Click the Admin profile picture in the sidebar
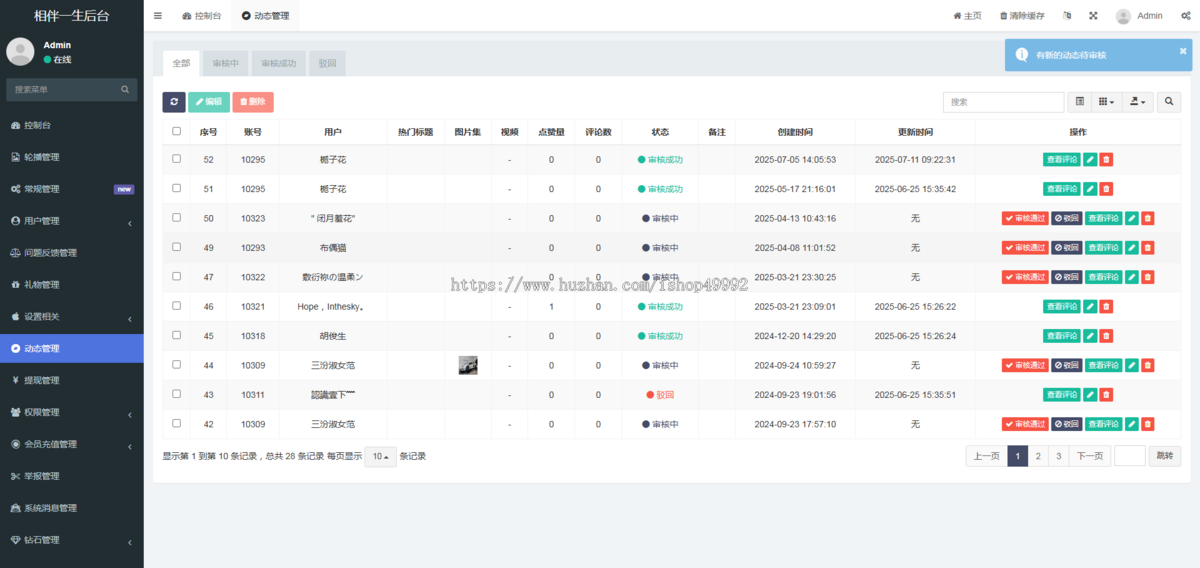Viewport: 1200px width, 568px height. (x=20, y=52)
